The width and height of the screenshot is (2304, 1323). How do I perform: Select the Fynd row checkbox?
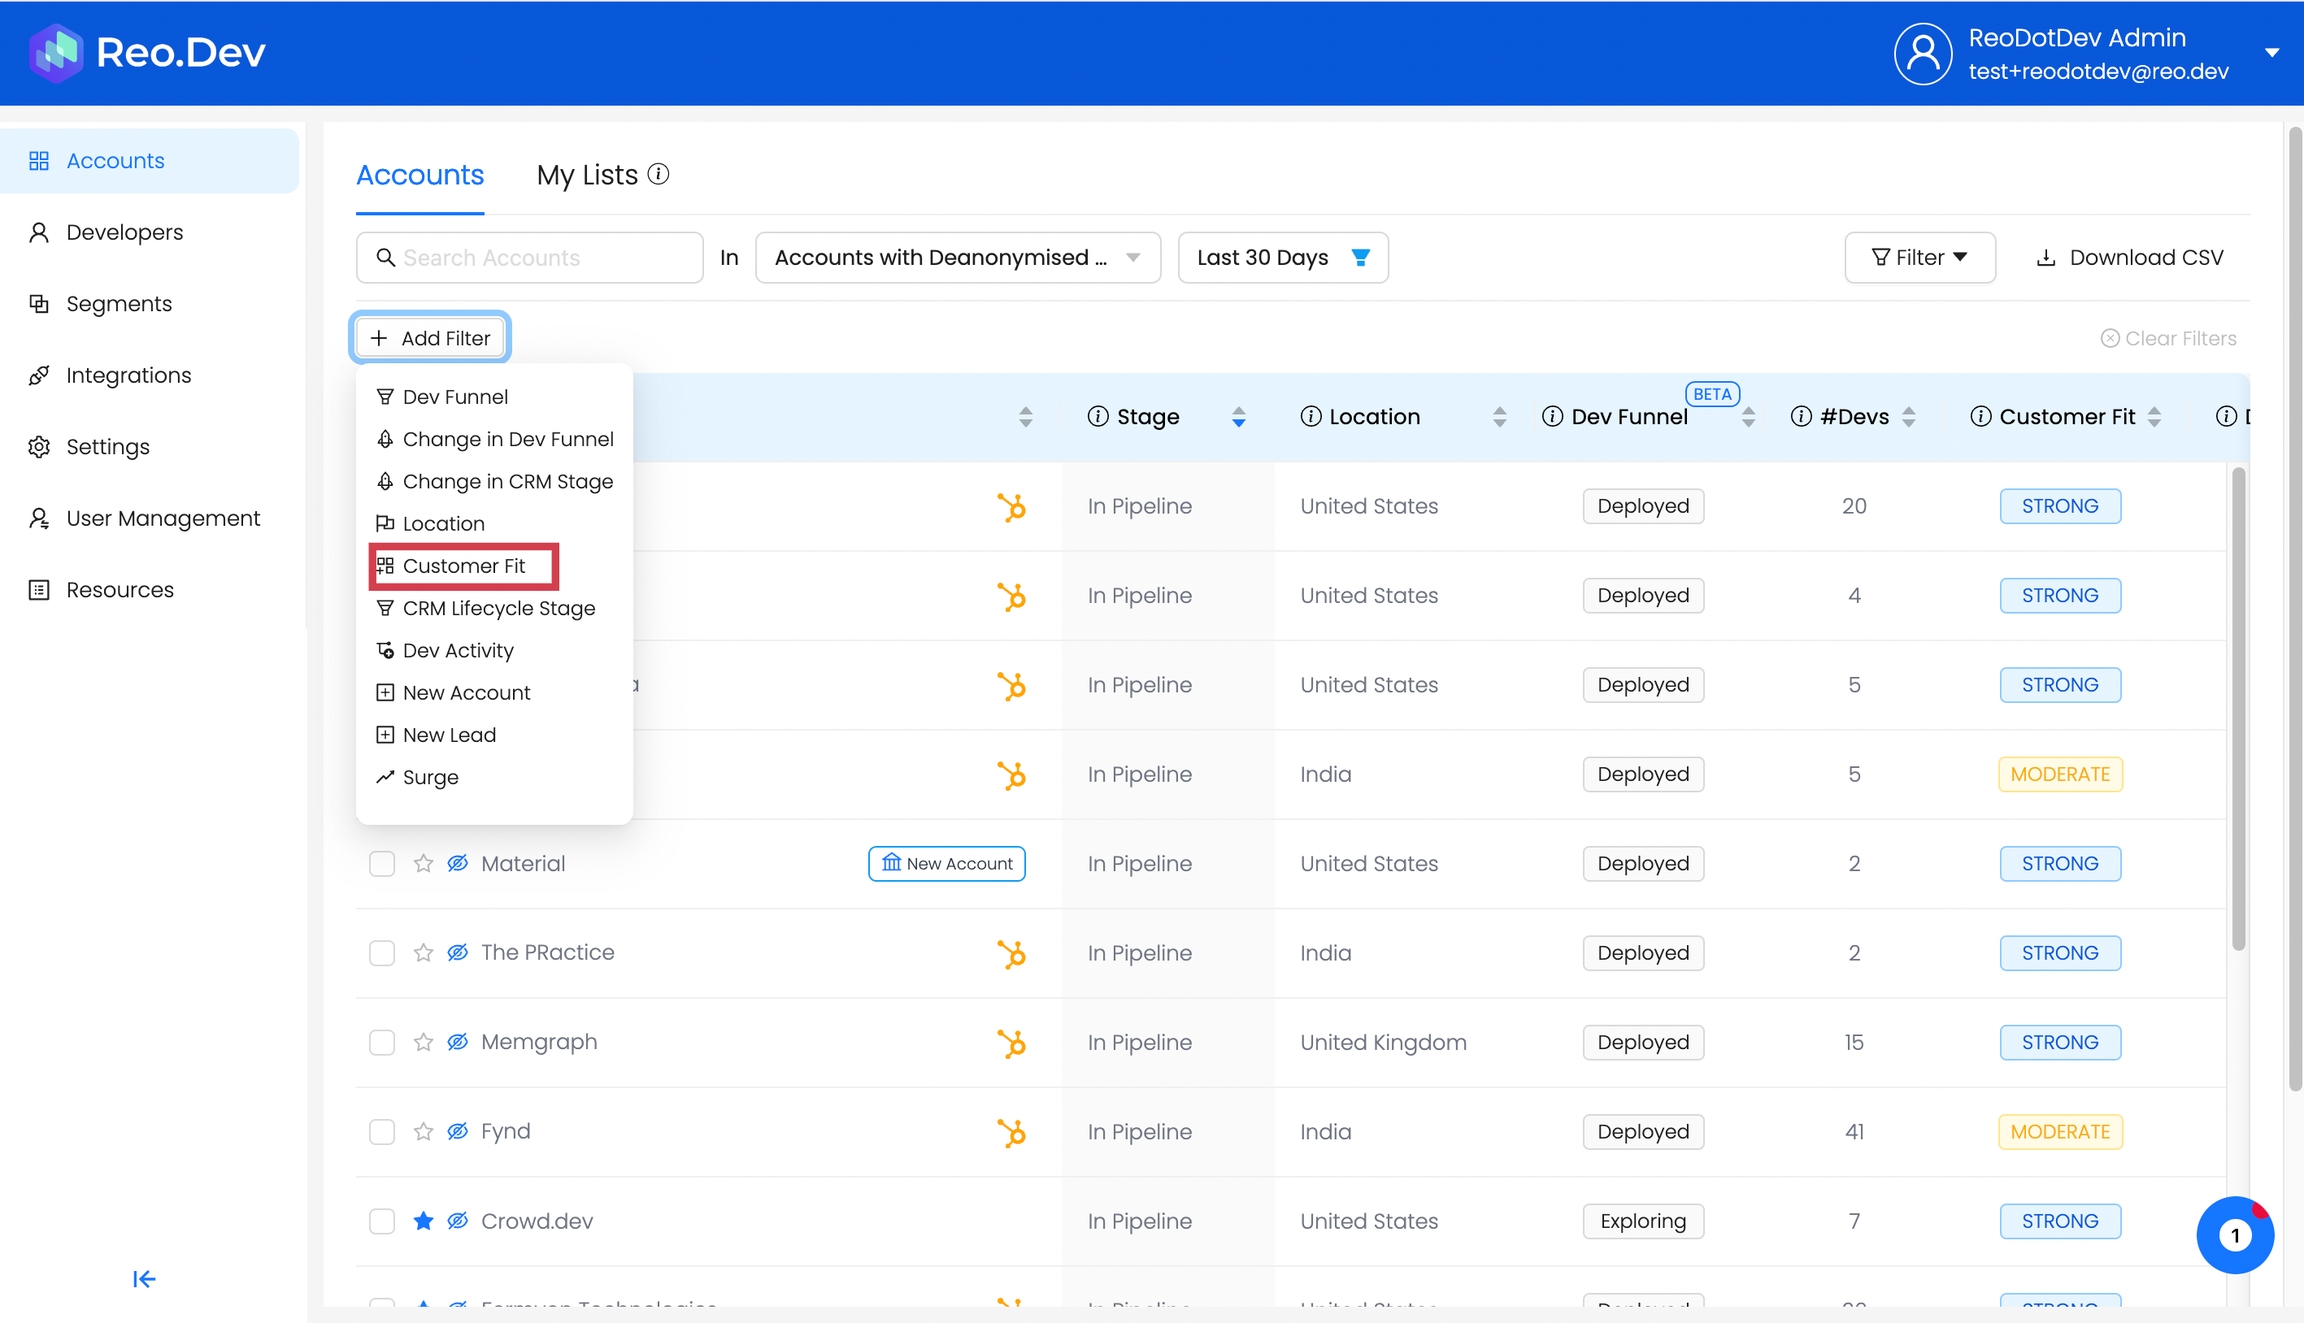click(x=382, y=1132)
